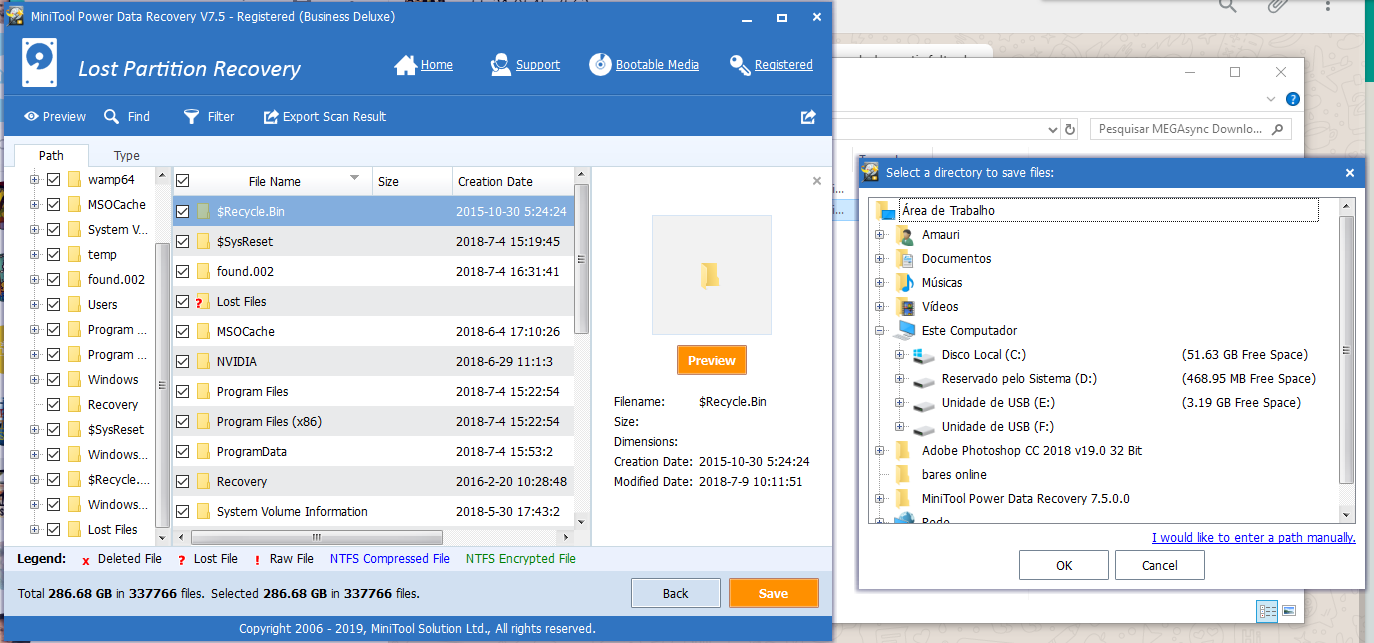The width and height of the screenshot is (1374, 643).
Task: Switch Explorer to details view
Action: pyautogui.click(x=1267, y=610)
